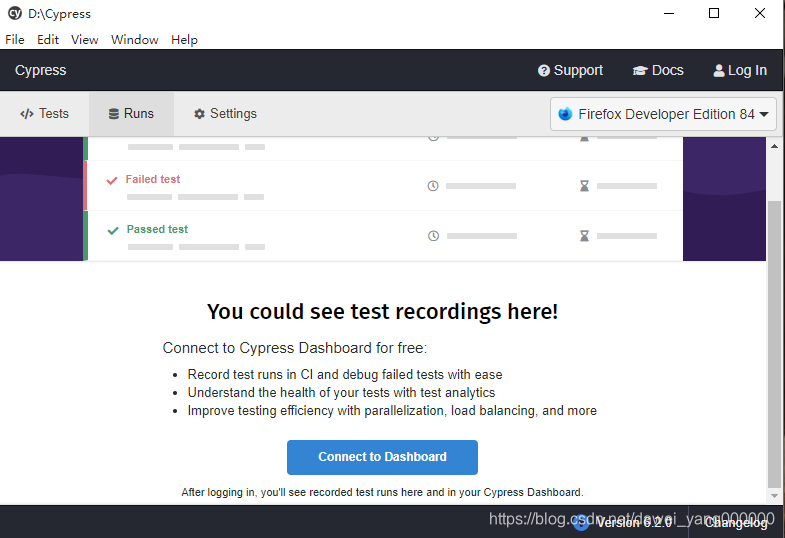Open the Edit menu

pyautogui.click(x=48, y=40)
